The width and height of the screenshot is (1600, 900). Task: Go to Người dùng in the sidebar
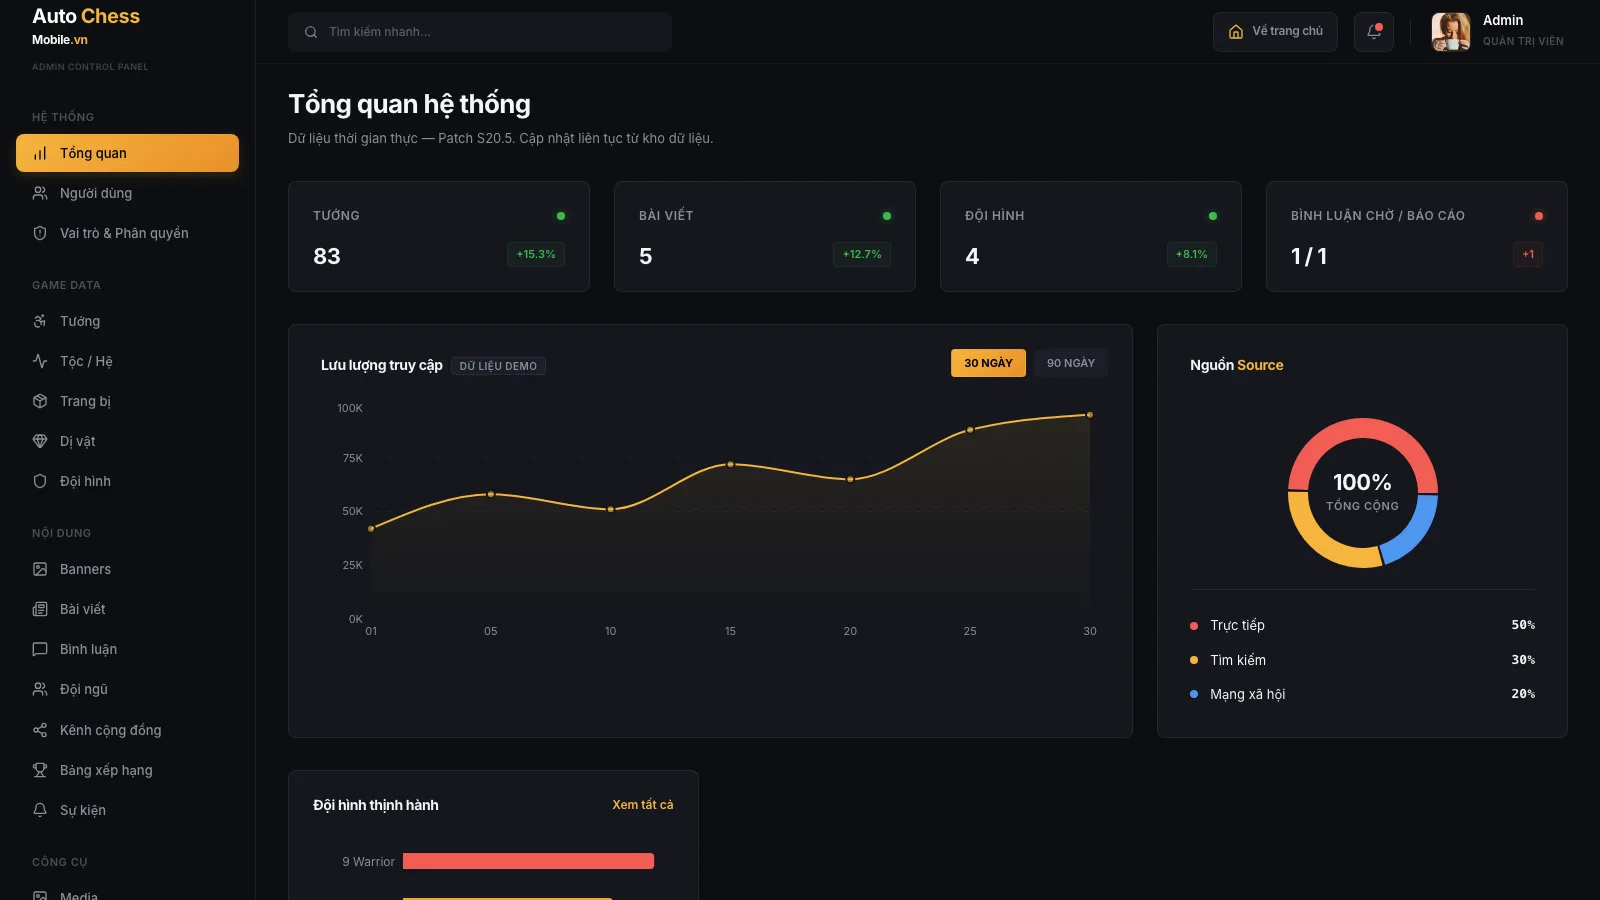127,193
